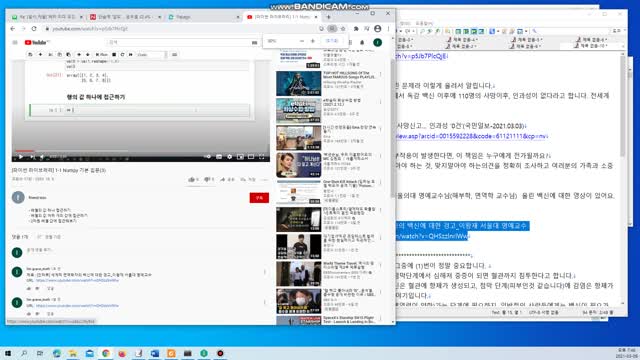
Task: Open Microsoft Edge from the taskbar
Action: (56, 353)
